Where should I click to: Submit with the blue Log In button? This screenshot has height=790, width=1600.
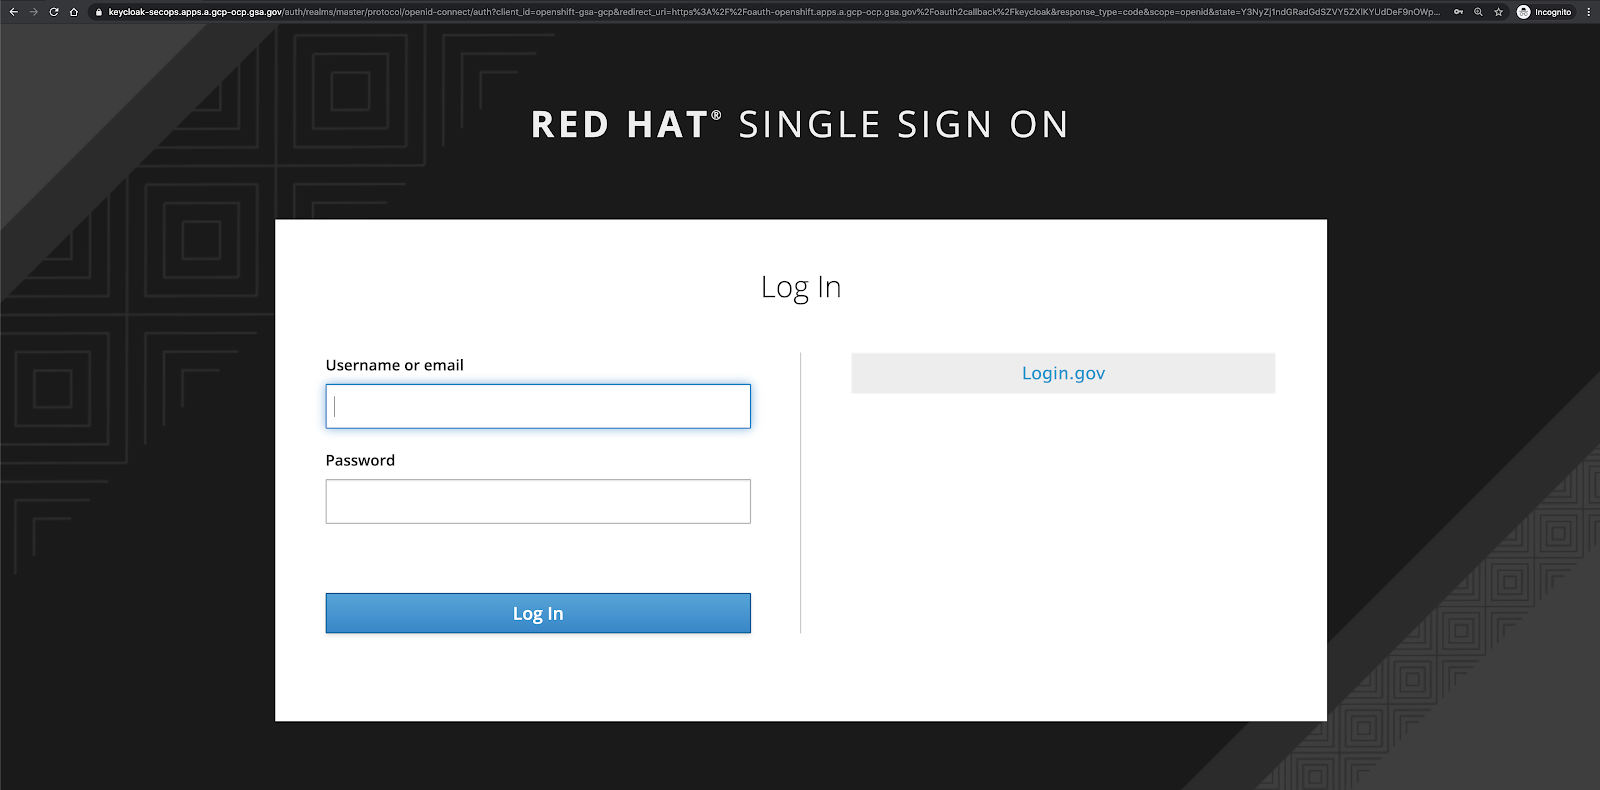538,613
